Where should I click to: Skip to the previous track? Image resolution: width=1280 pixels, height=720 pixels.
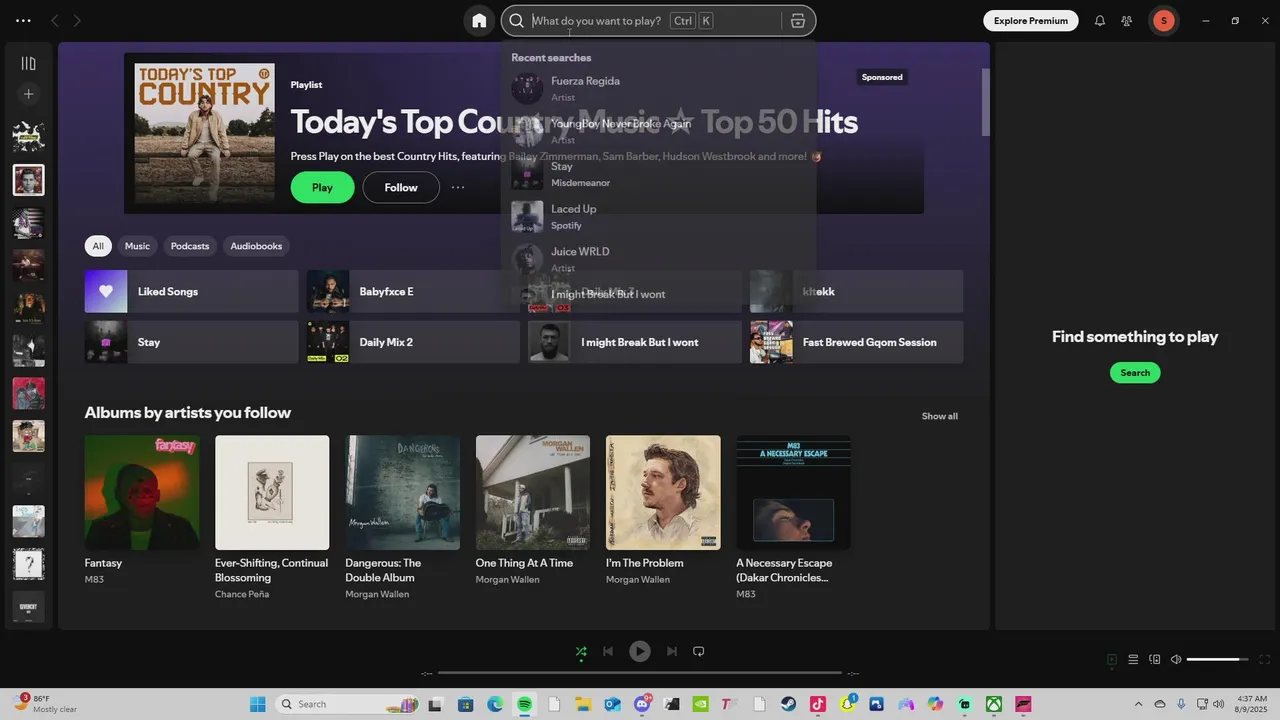coord(608,652)
